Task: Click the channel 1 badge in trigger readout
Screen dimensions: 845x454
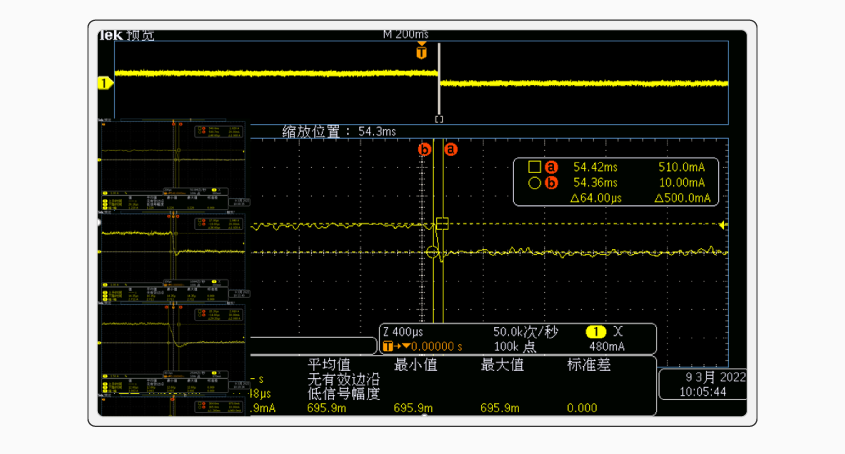Action: coord(596,332)
